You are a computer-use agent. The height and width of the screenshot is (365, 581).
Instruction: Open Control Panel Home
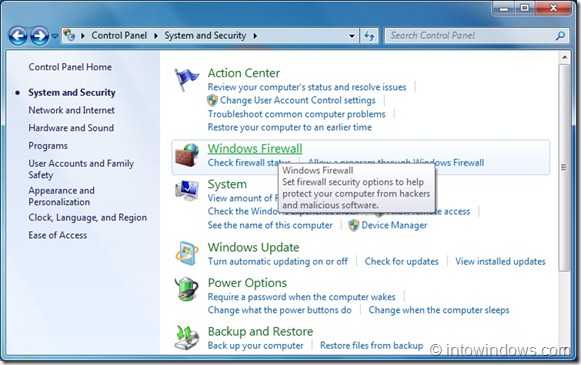[70, 67]
